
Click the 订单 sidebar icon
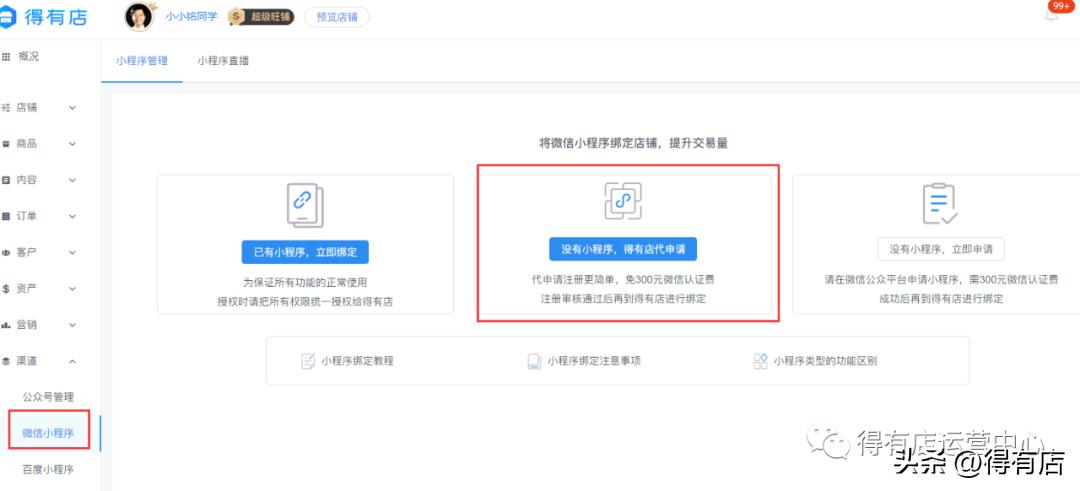(x=6, y=216)
